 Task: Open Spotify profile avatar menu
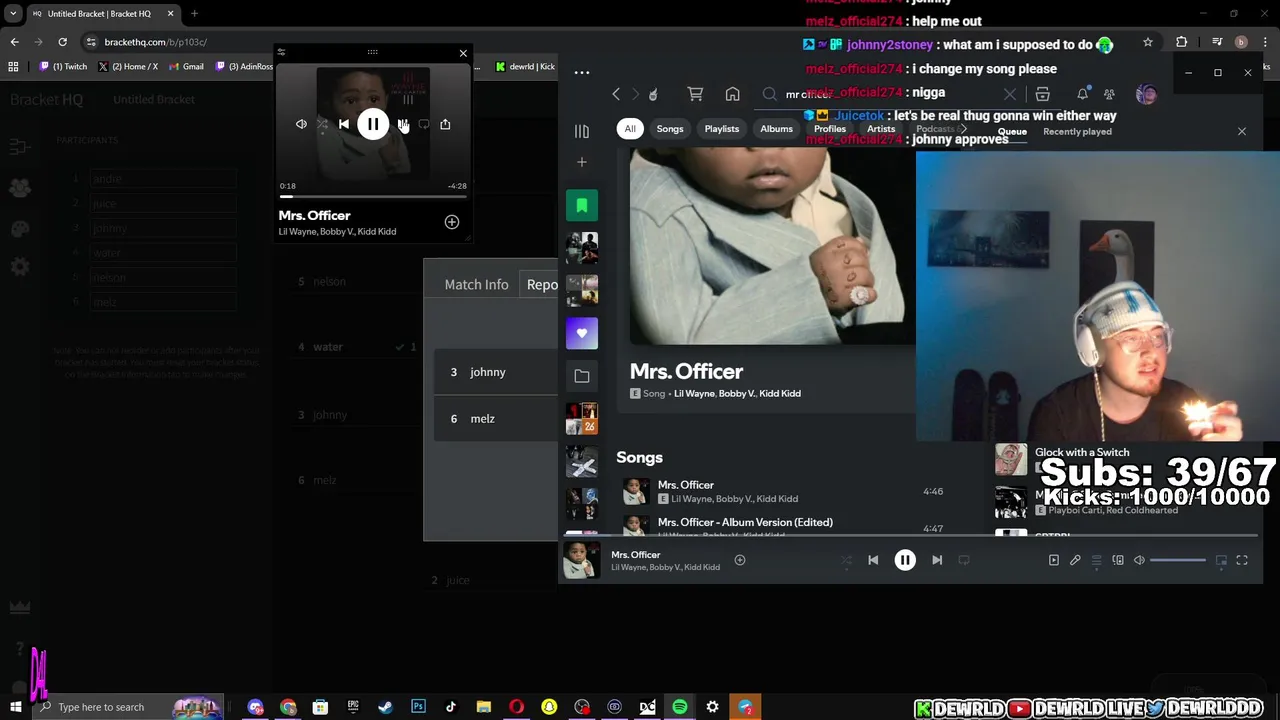pyautogui.click(x=1146, y=94)
